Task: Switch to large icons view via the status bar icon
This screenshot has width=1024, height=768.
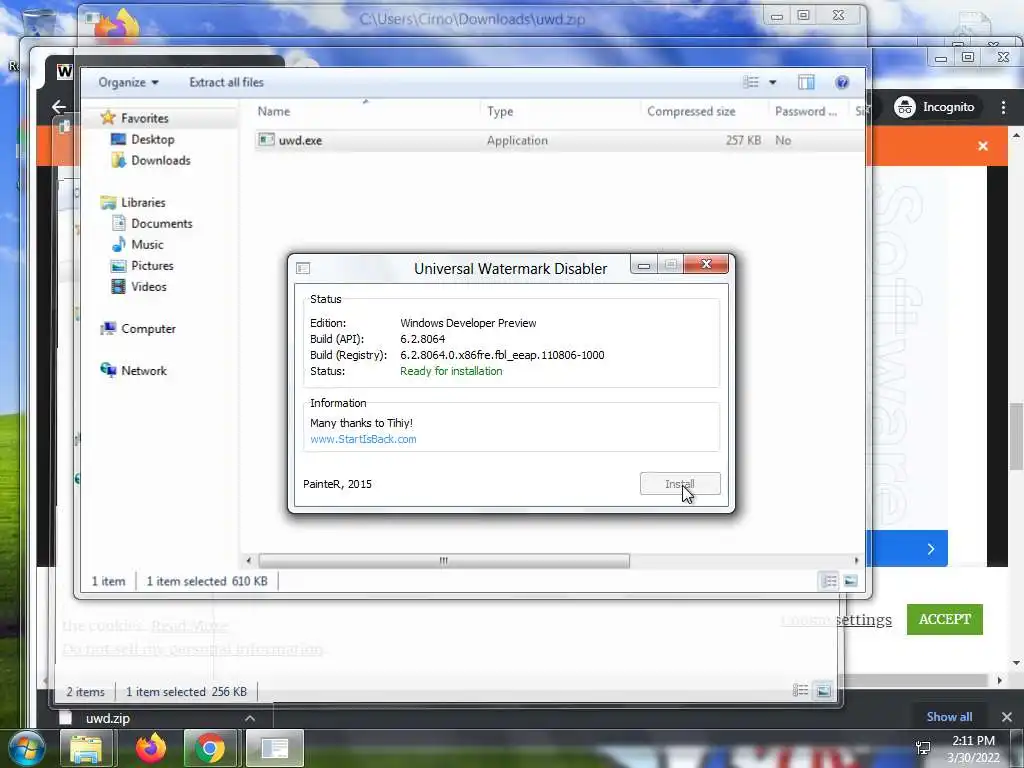Action: tap(850, 581)
